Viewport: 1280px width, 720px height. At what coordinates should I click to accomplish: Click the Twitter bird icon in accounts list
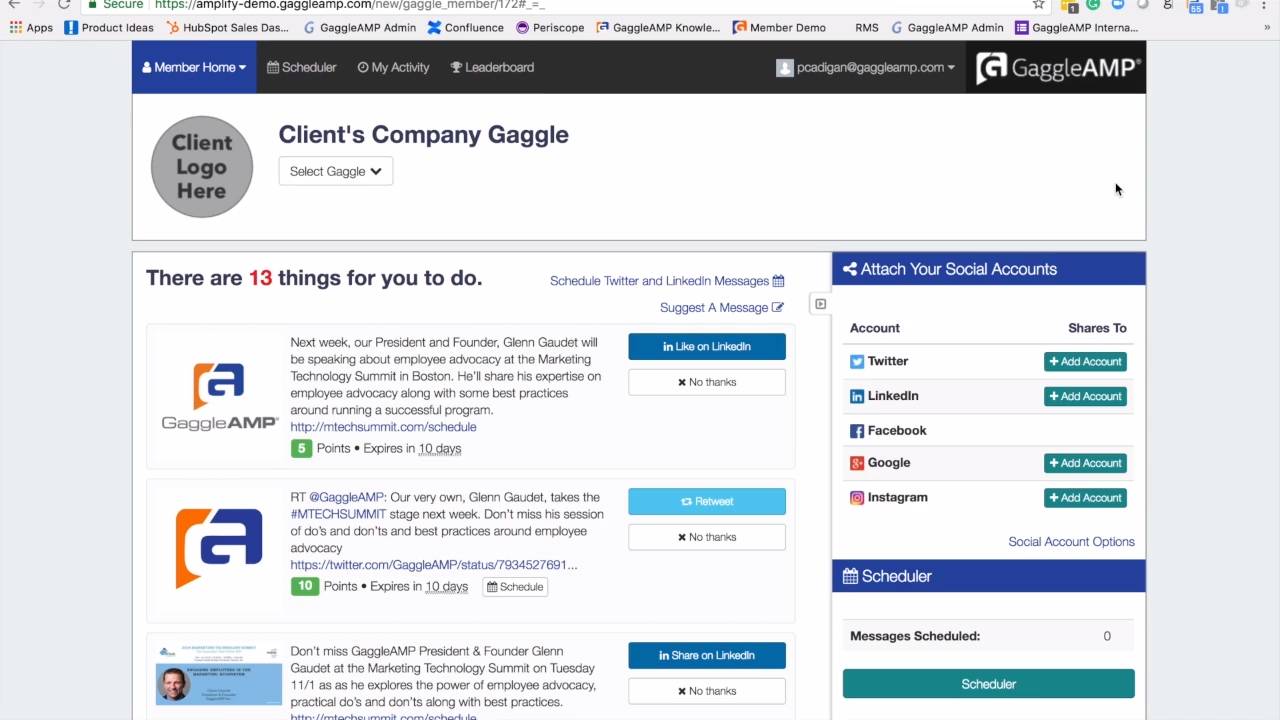(857, 362)
